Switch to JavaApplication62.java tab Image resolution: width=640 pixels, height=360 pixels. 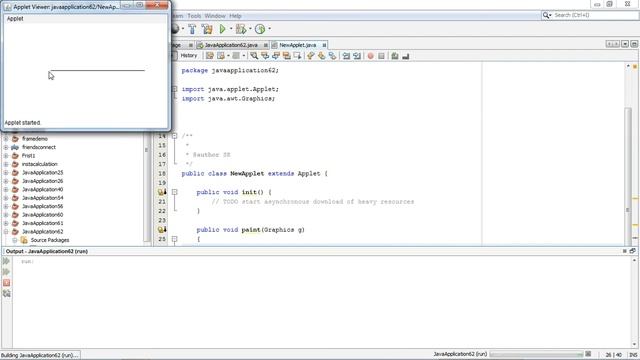pos(231,45)
